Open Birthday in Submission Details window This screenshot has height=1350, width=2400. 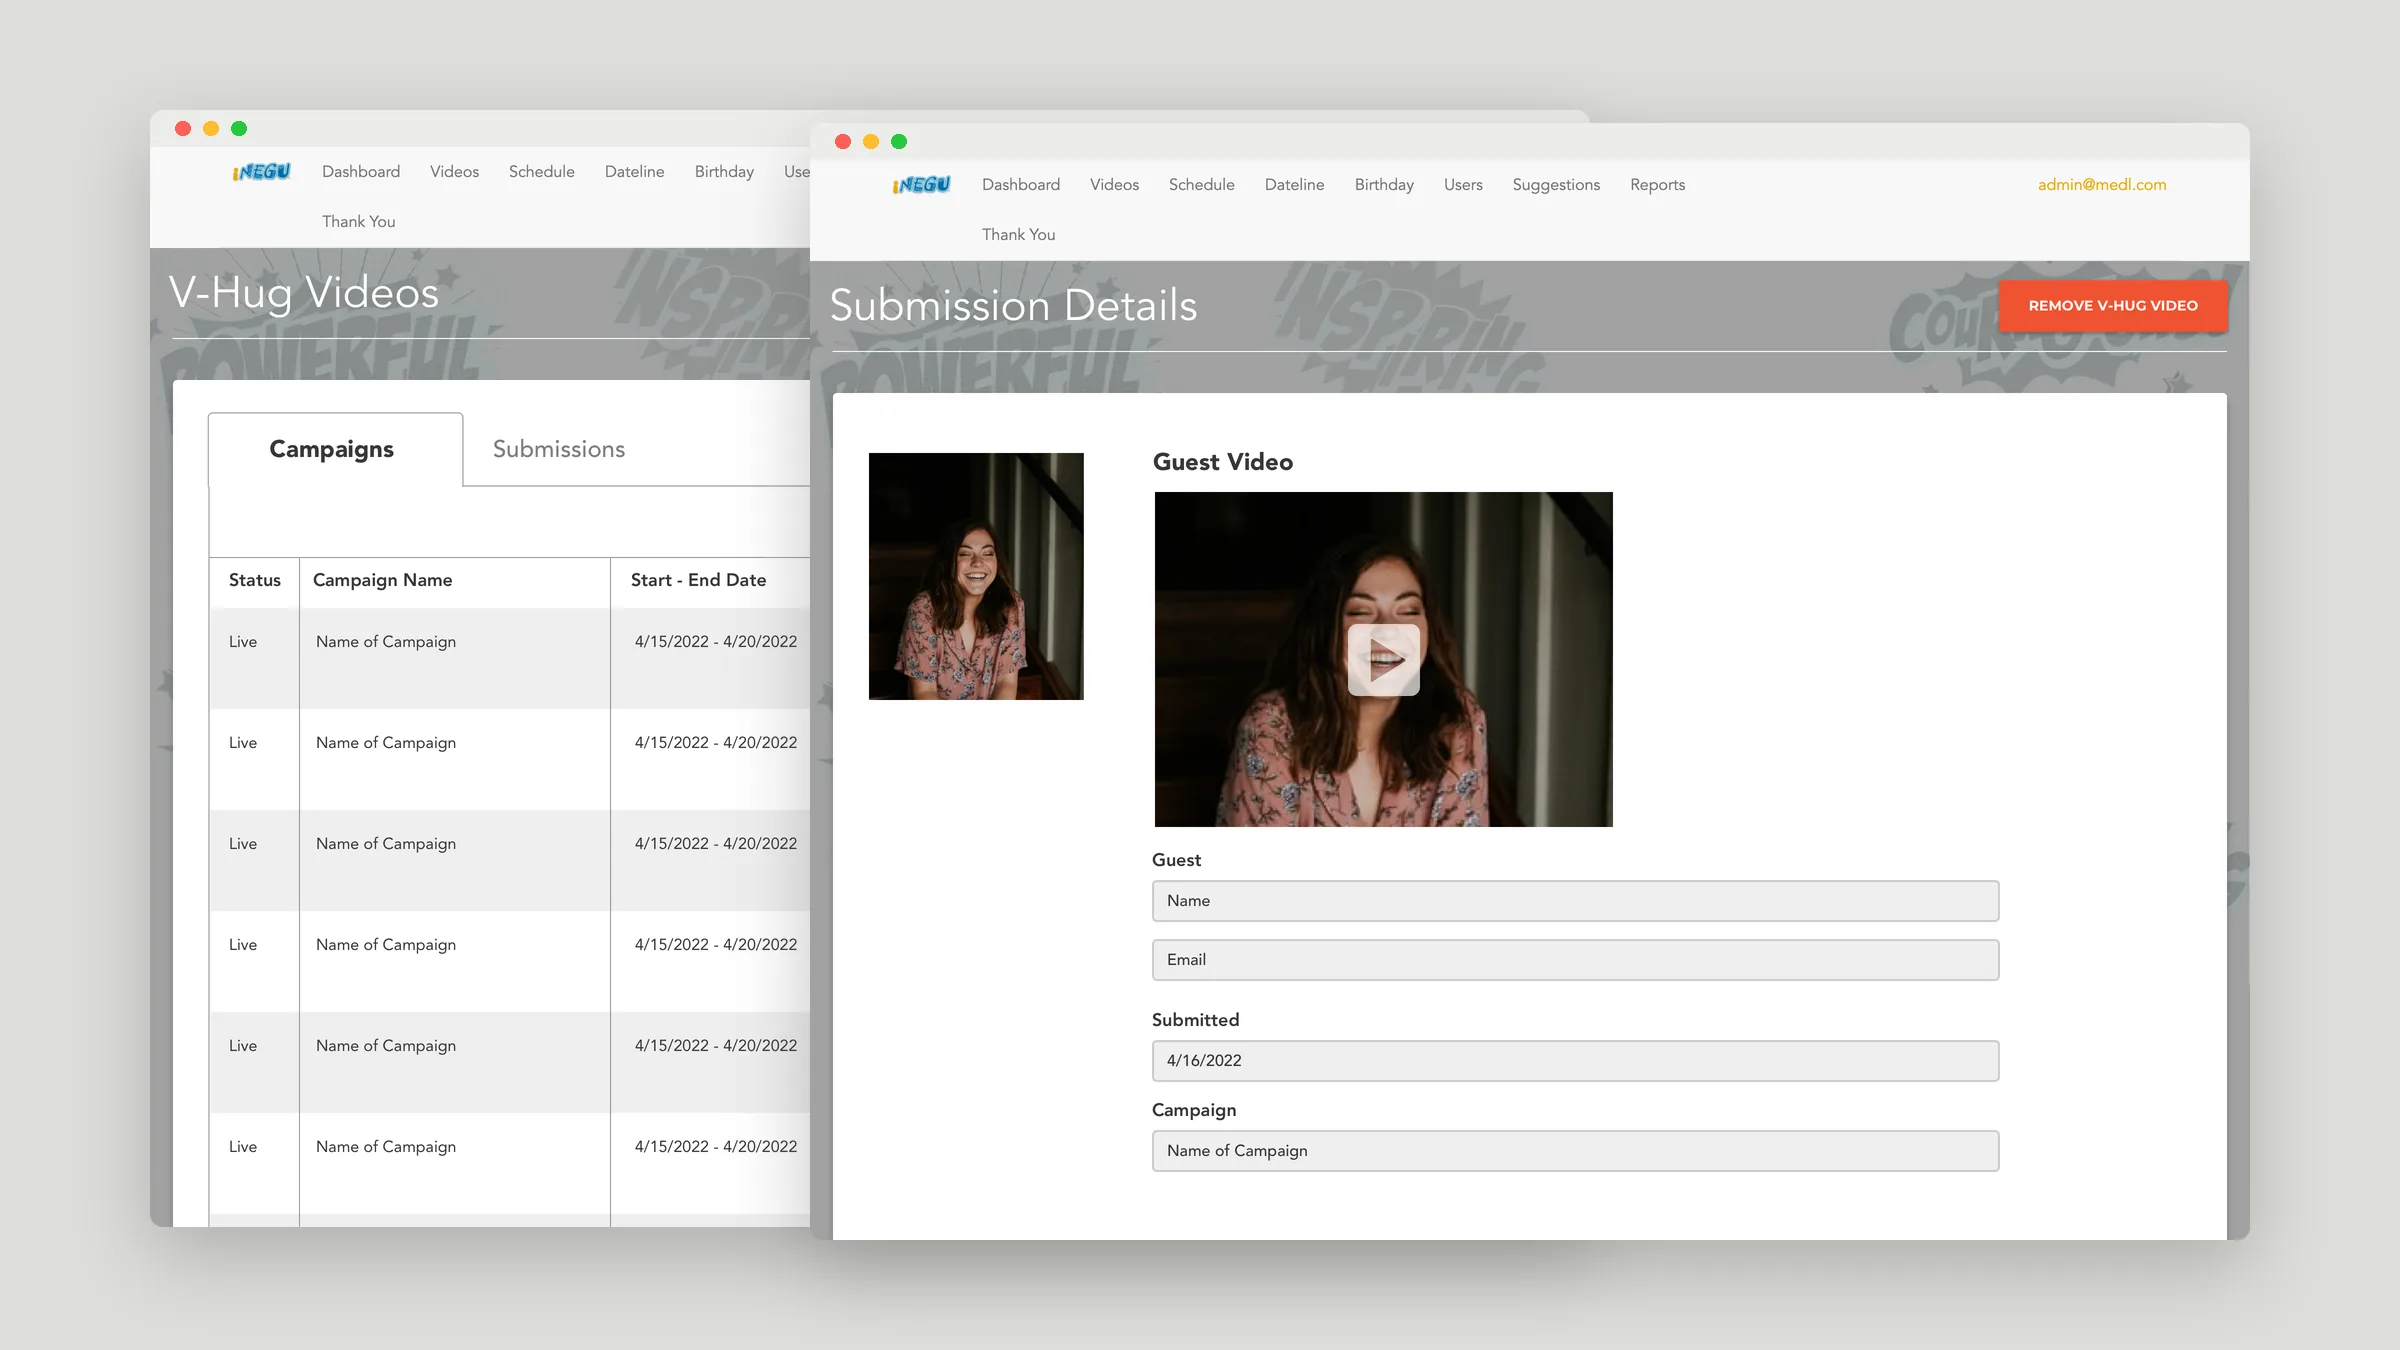click(1384, 185)
